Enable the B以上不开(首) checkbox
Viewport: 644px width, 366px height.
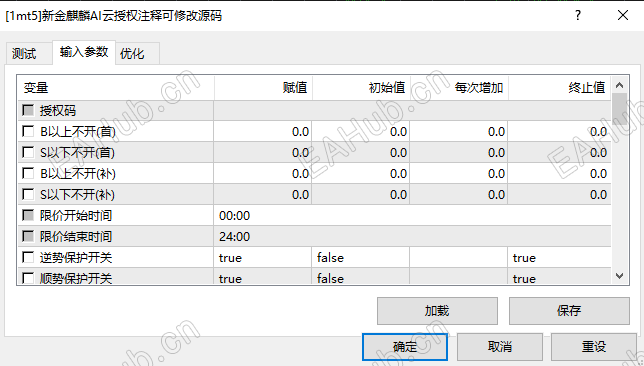click(28, 131)
